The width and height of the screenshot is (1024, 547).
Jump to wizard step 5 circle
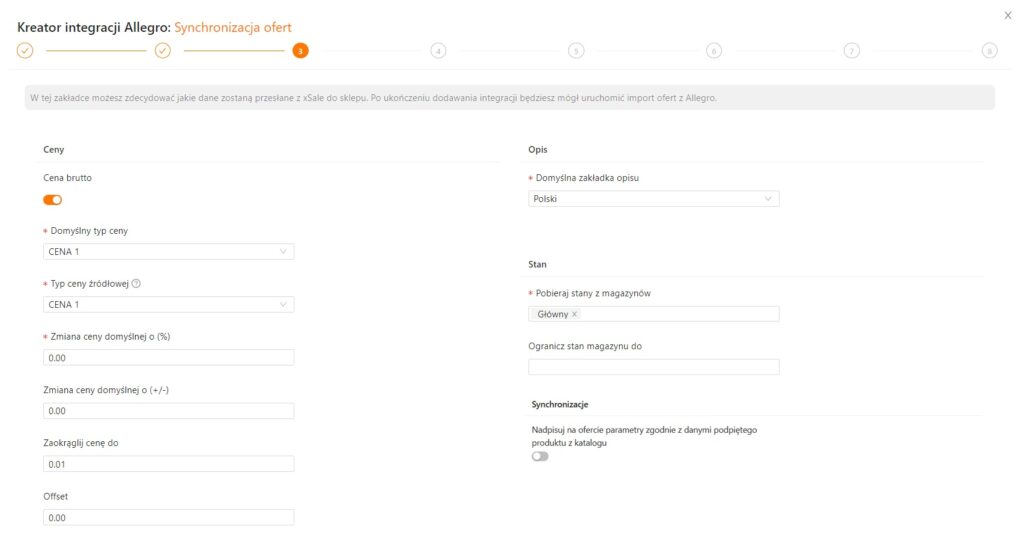(576, 51)
